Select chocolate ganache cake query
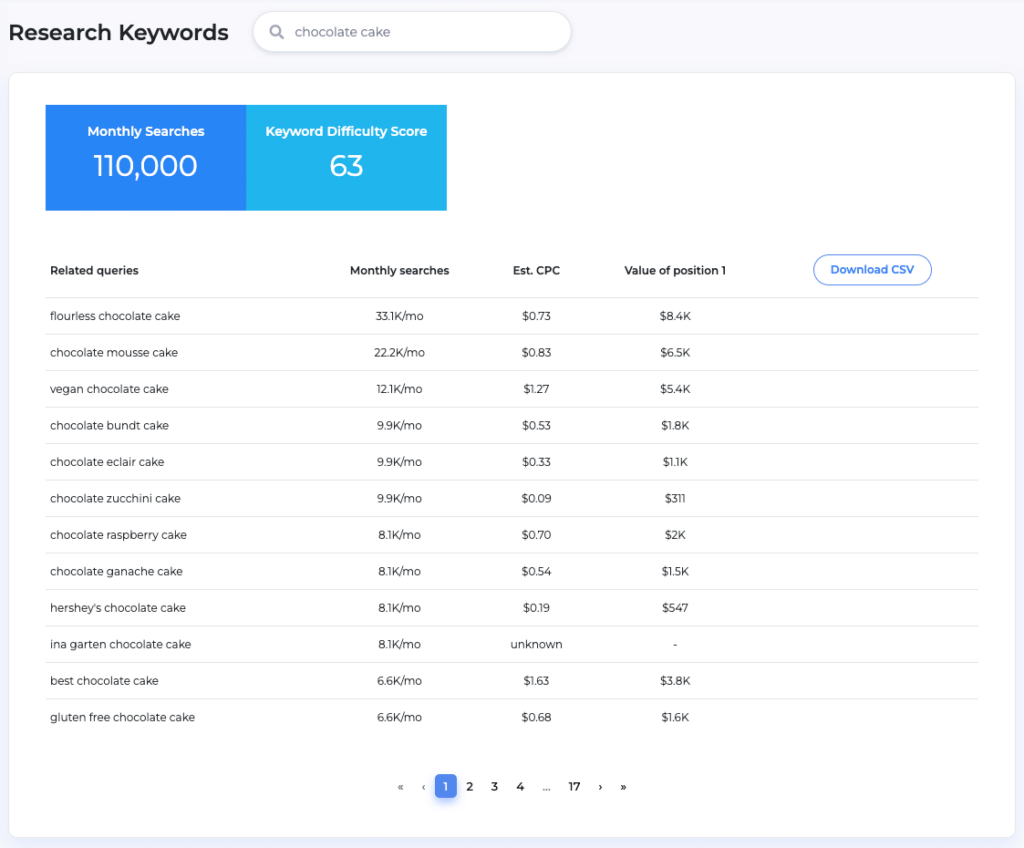This screenshot has width=1024, height=848. 116,572
